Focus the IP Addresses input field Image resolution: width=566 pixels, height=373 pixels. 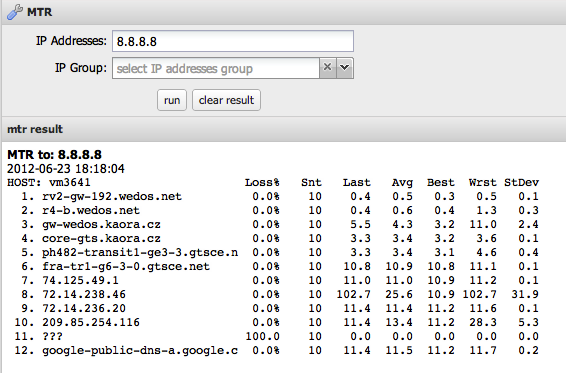233,41
